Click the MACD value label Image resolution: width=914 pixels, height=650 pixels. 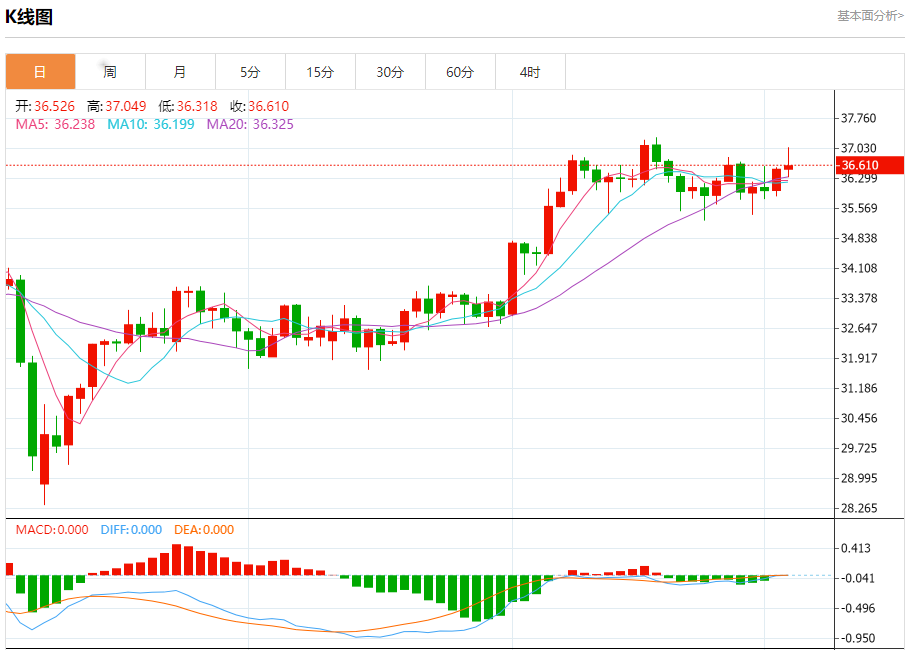click(52, 530)
